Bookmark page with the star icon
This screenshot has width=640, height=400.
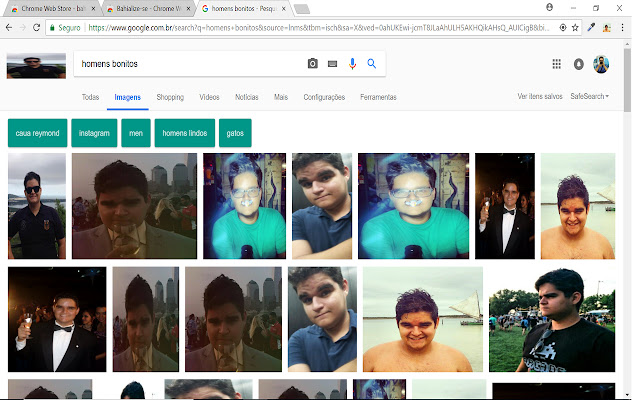pyautogui.click(x=576, y=27)
